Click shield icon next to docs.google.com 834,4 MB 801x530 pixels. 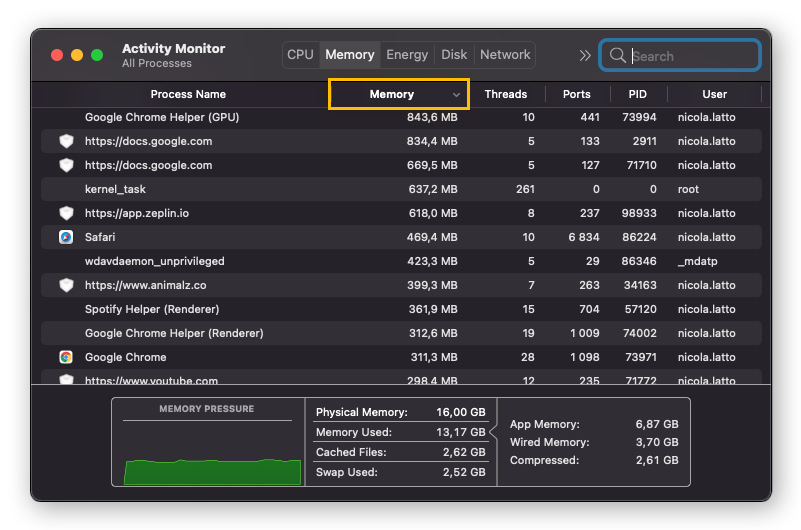tap(66, 141)
